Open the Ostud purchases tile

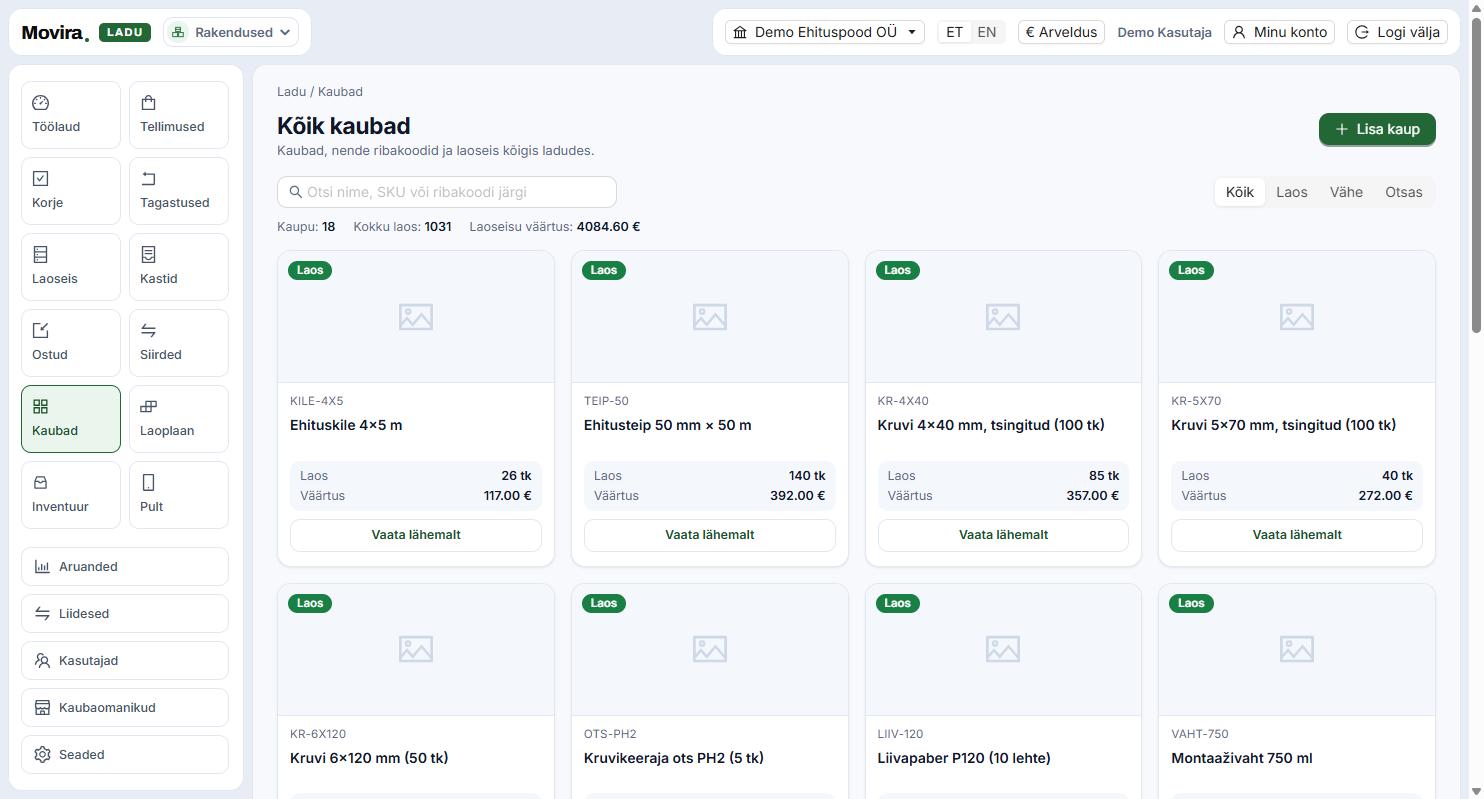71,343
